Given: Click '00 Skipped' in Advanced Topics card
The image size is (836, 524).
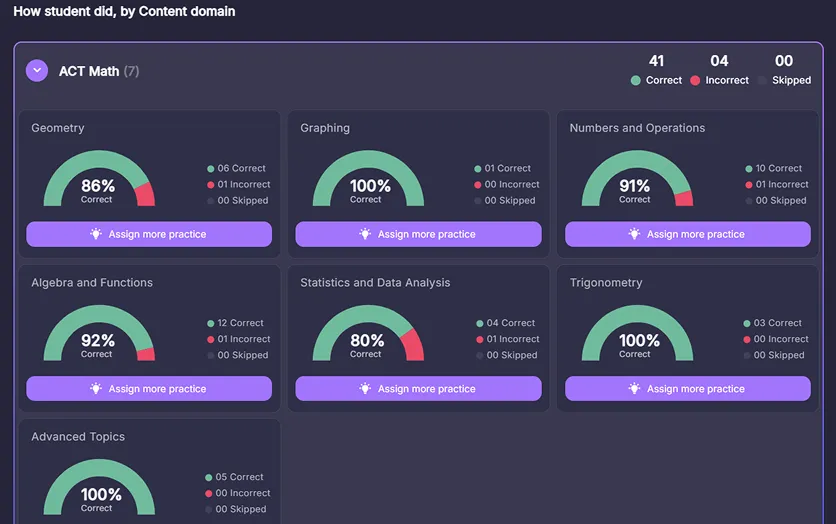Looking at the screenshot, I should (x=240, y=509).
